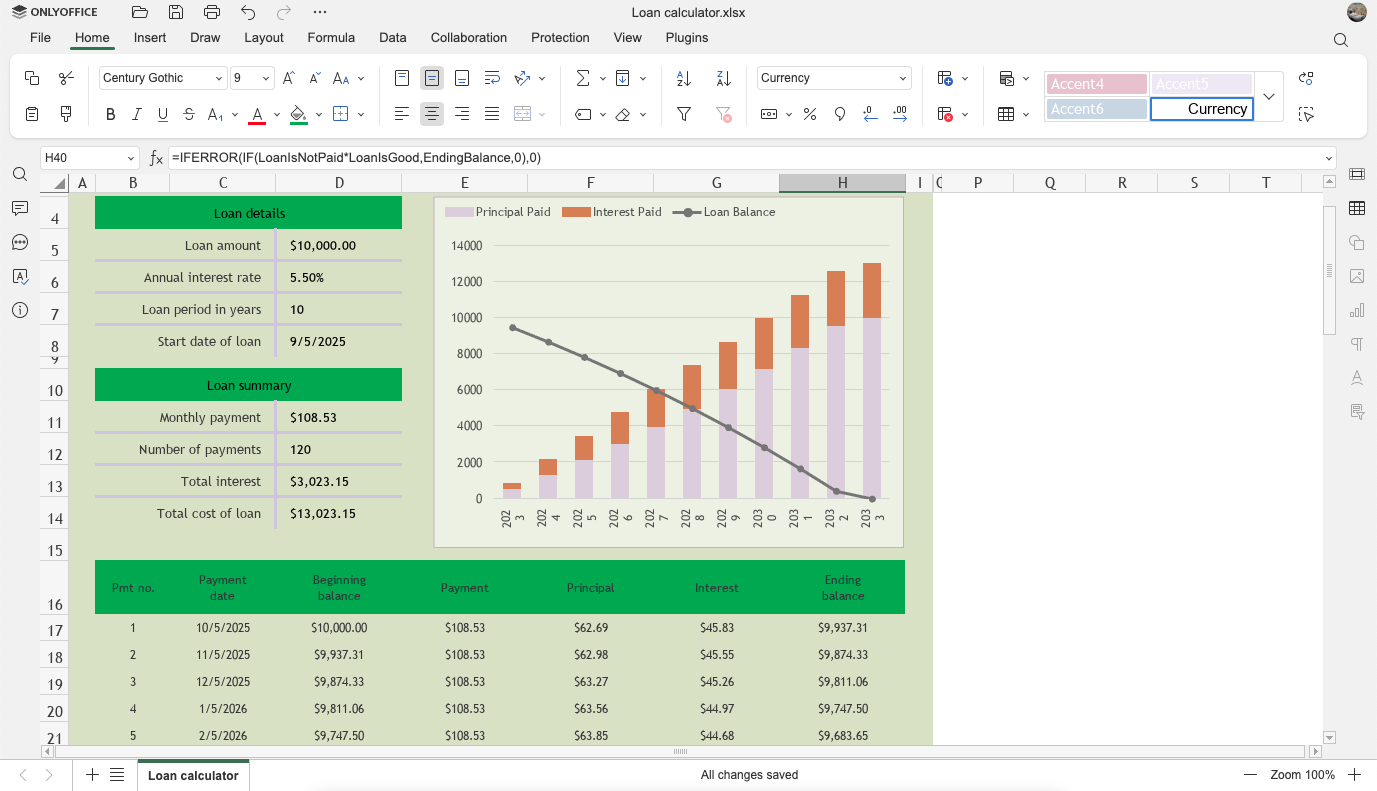The width and height of the screenshot is (1377, 791).
Task: Select the Loan calculator sheet tab
Action: [193, 775]
